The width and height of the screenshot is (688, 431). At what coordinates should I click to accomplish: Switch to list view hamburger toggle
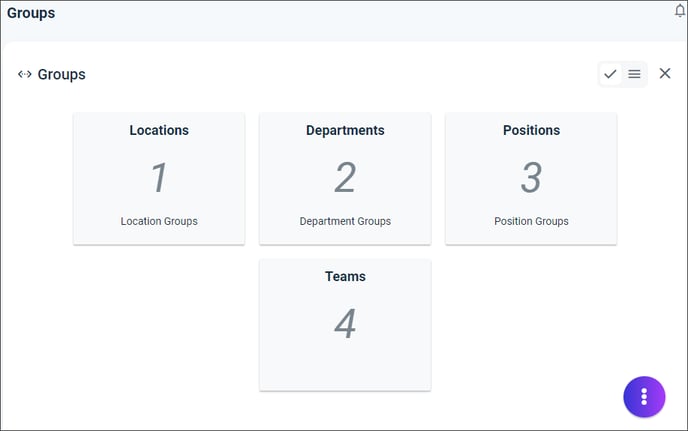[x=634, y=74]
